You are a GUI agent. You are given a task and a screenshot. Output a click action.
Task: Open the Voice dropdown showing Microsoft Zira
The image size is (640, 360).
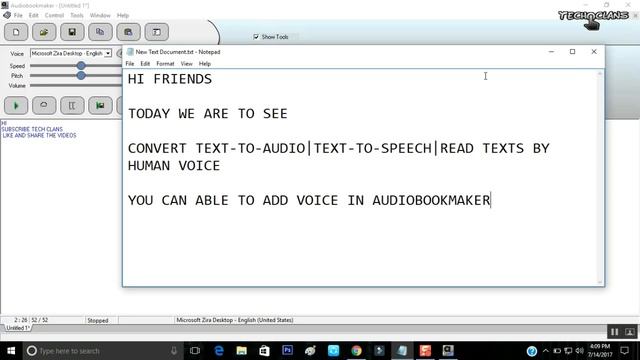coord(71,53)
